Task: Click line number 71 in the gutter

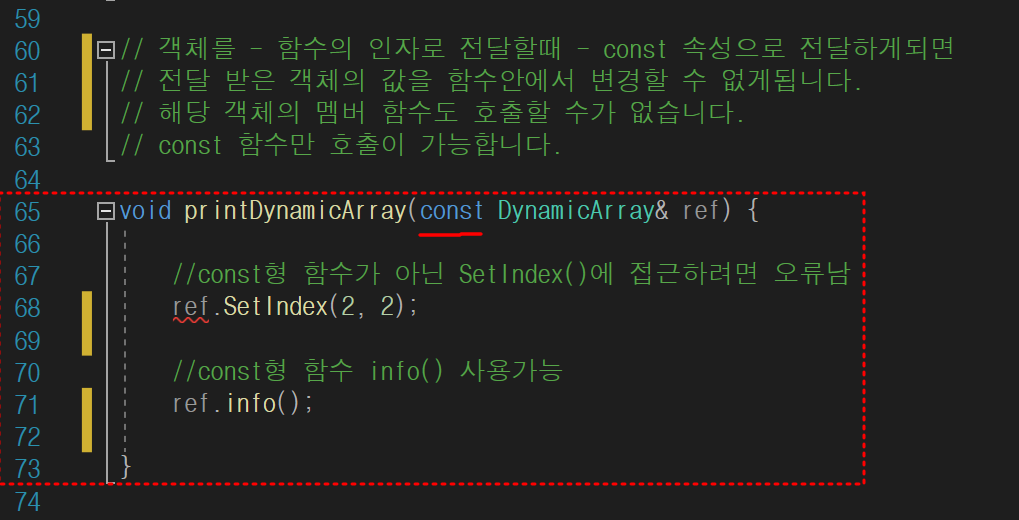Action: click(x=27, y=404)
